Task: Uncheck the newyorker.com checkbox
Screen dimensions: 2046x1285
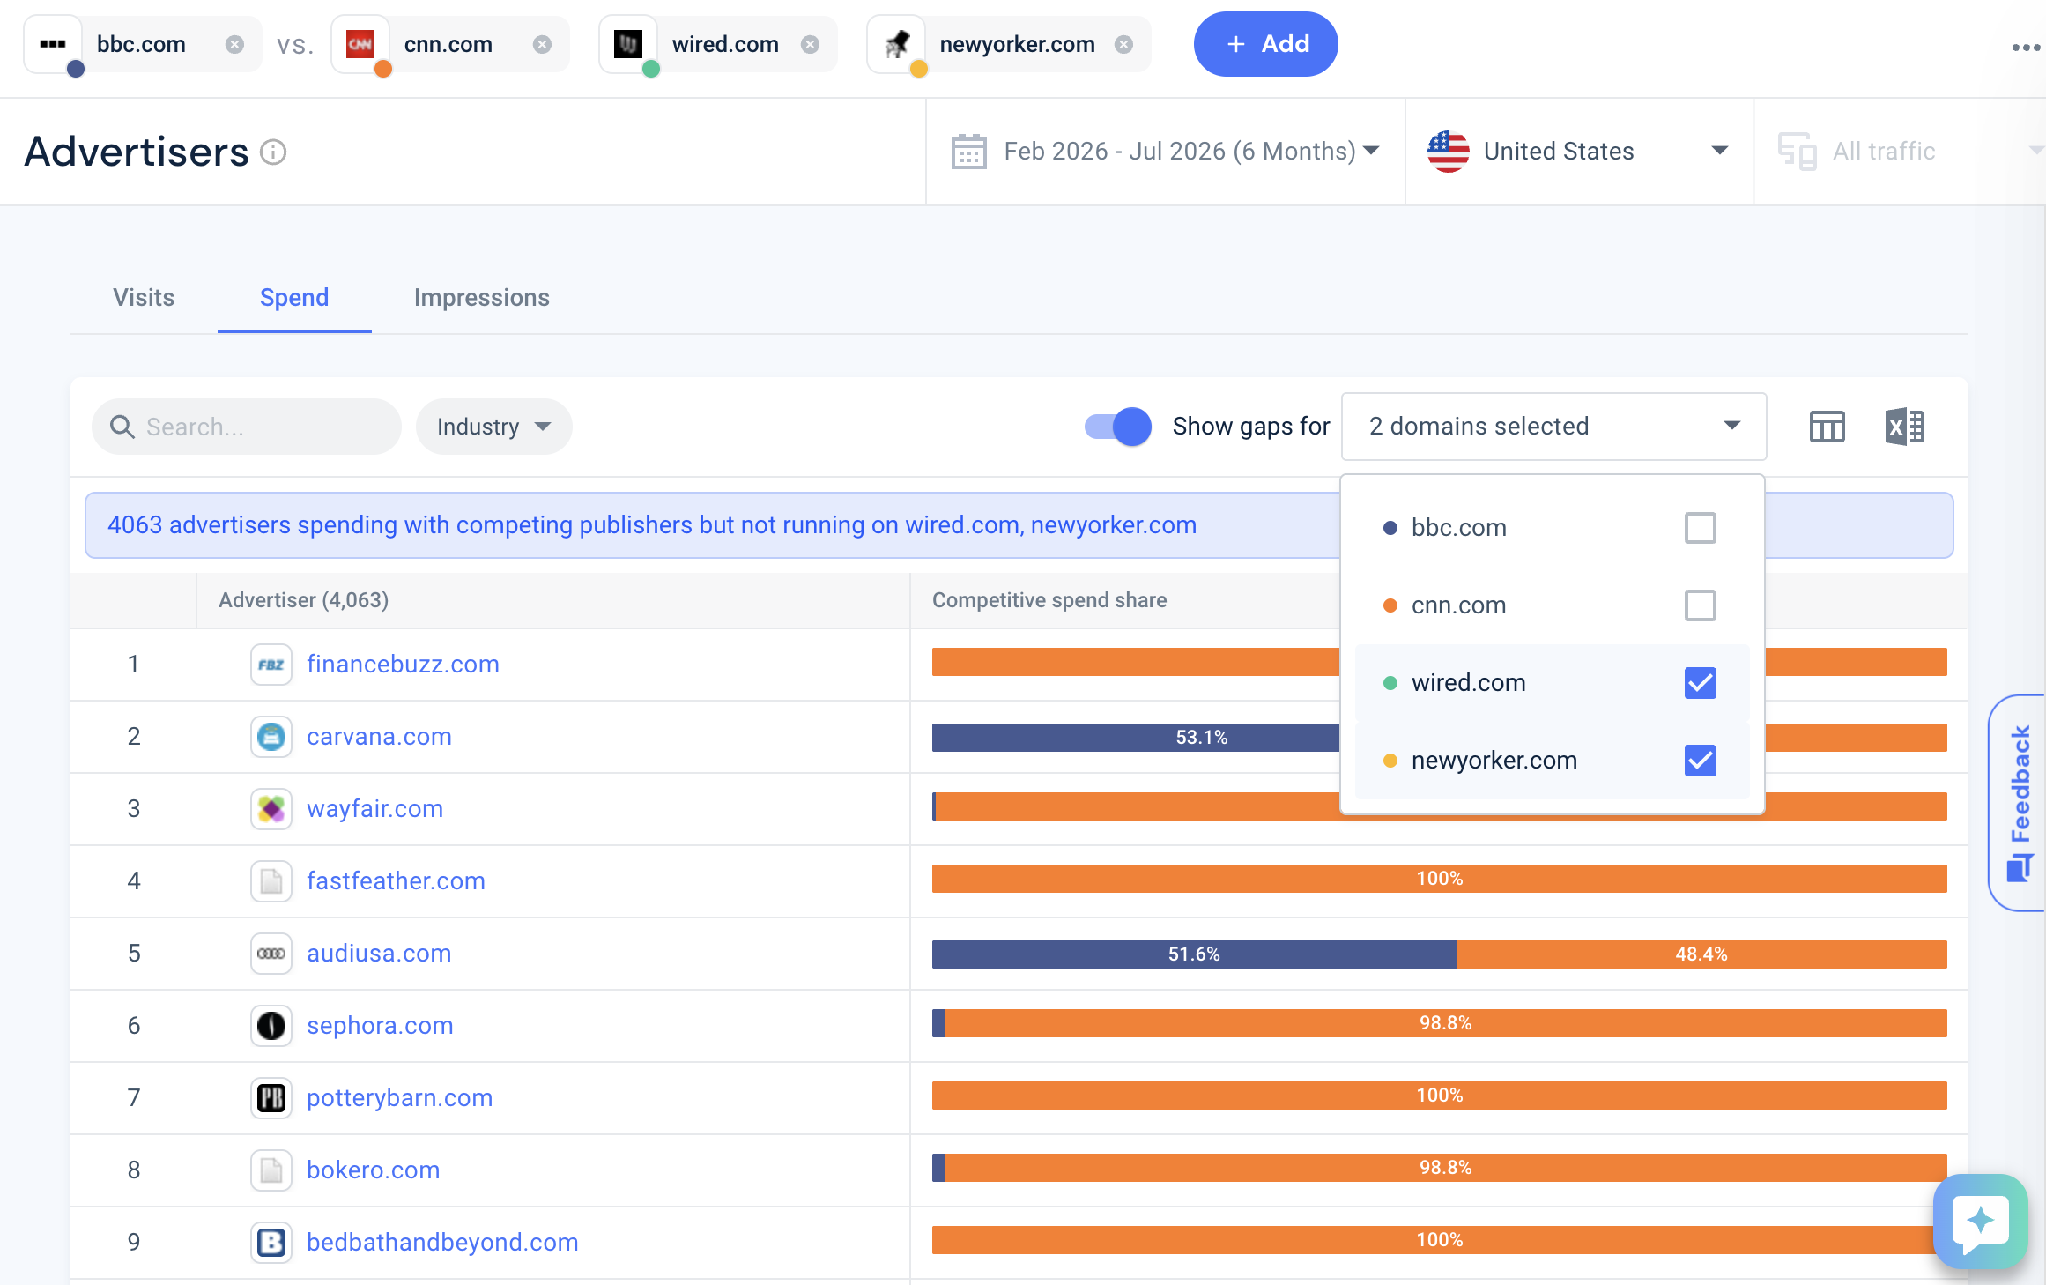Action: pyautogui.click(x=1700, y=761)
